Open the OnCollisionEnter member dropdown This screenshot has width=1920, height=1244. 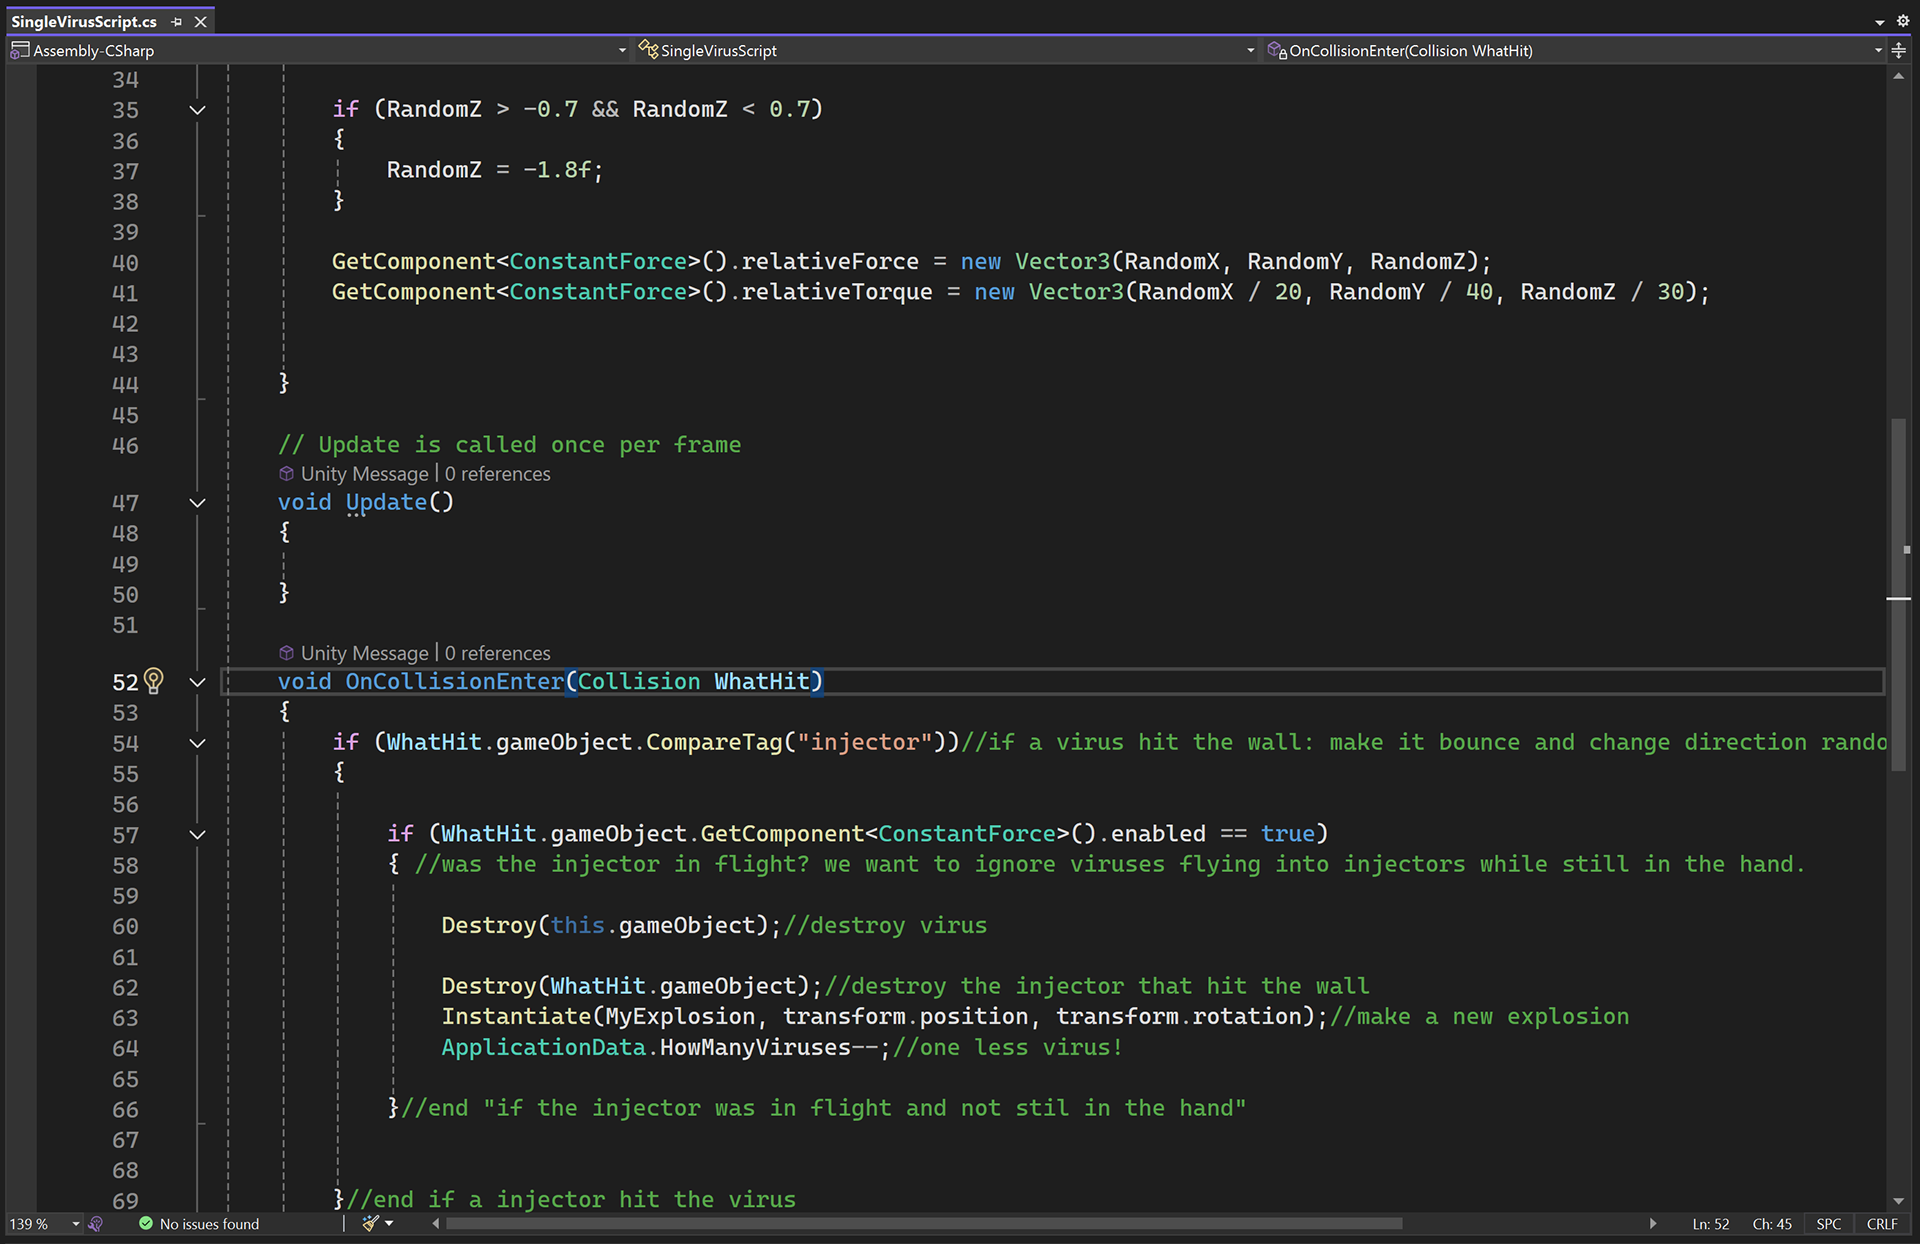[1877, 50]
